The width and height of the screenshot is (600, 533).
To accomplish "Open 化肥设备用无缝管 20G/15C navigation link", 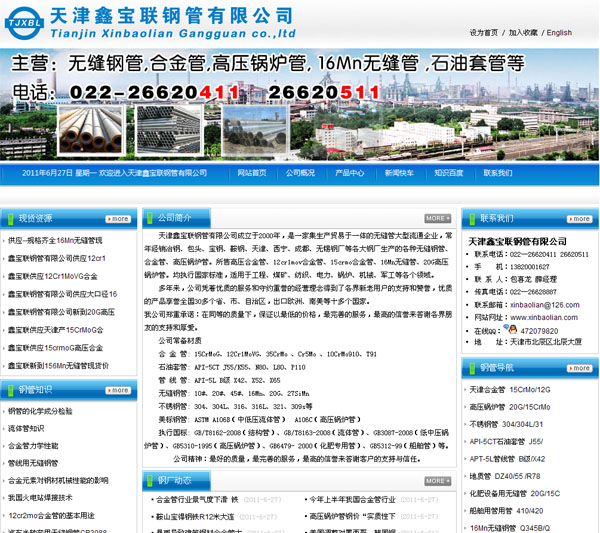I will point(515,494).
